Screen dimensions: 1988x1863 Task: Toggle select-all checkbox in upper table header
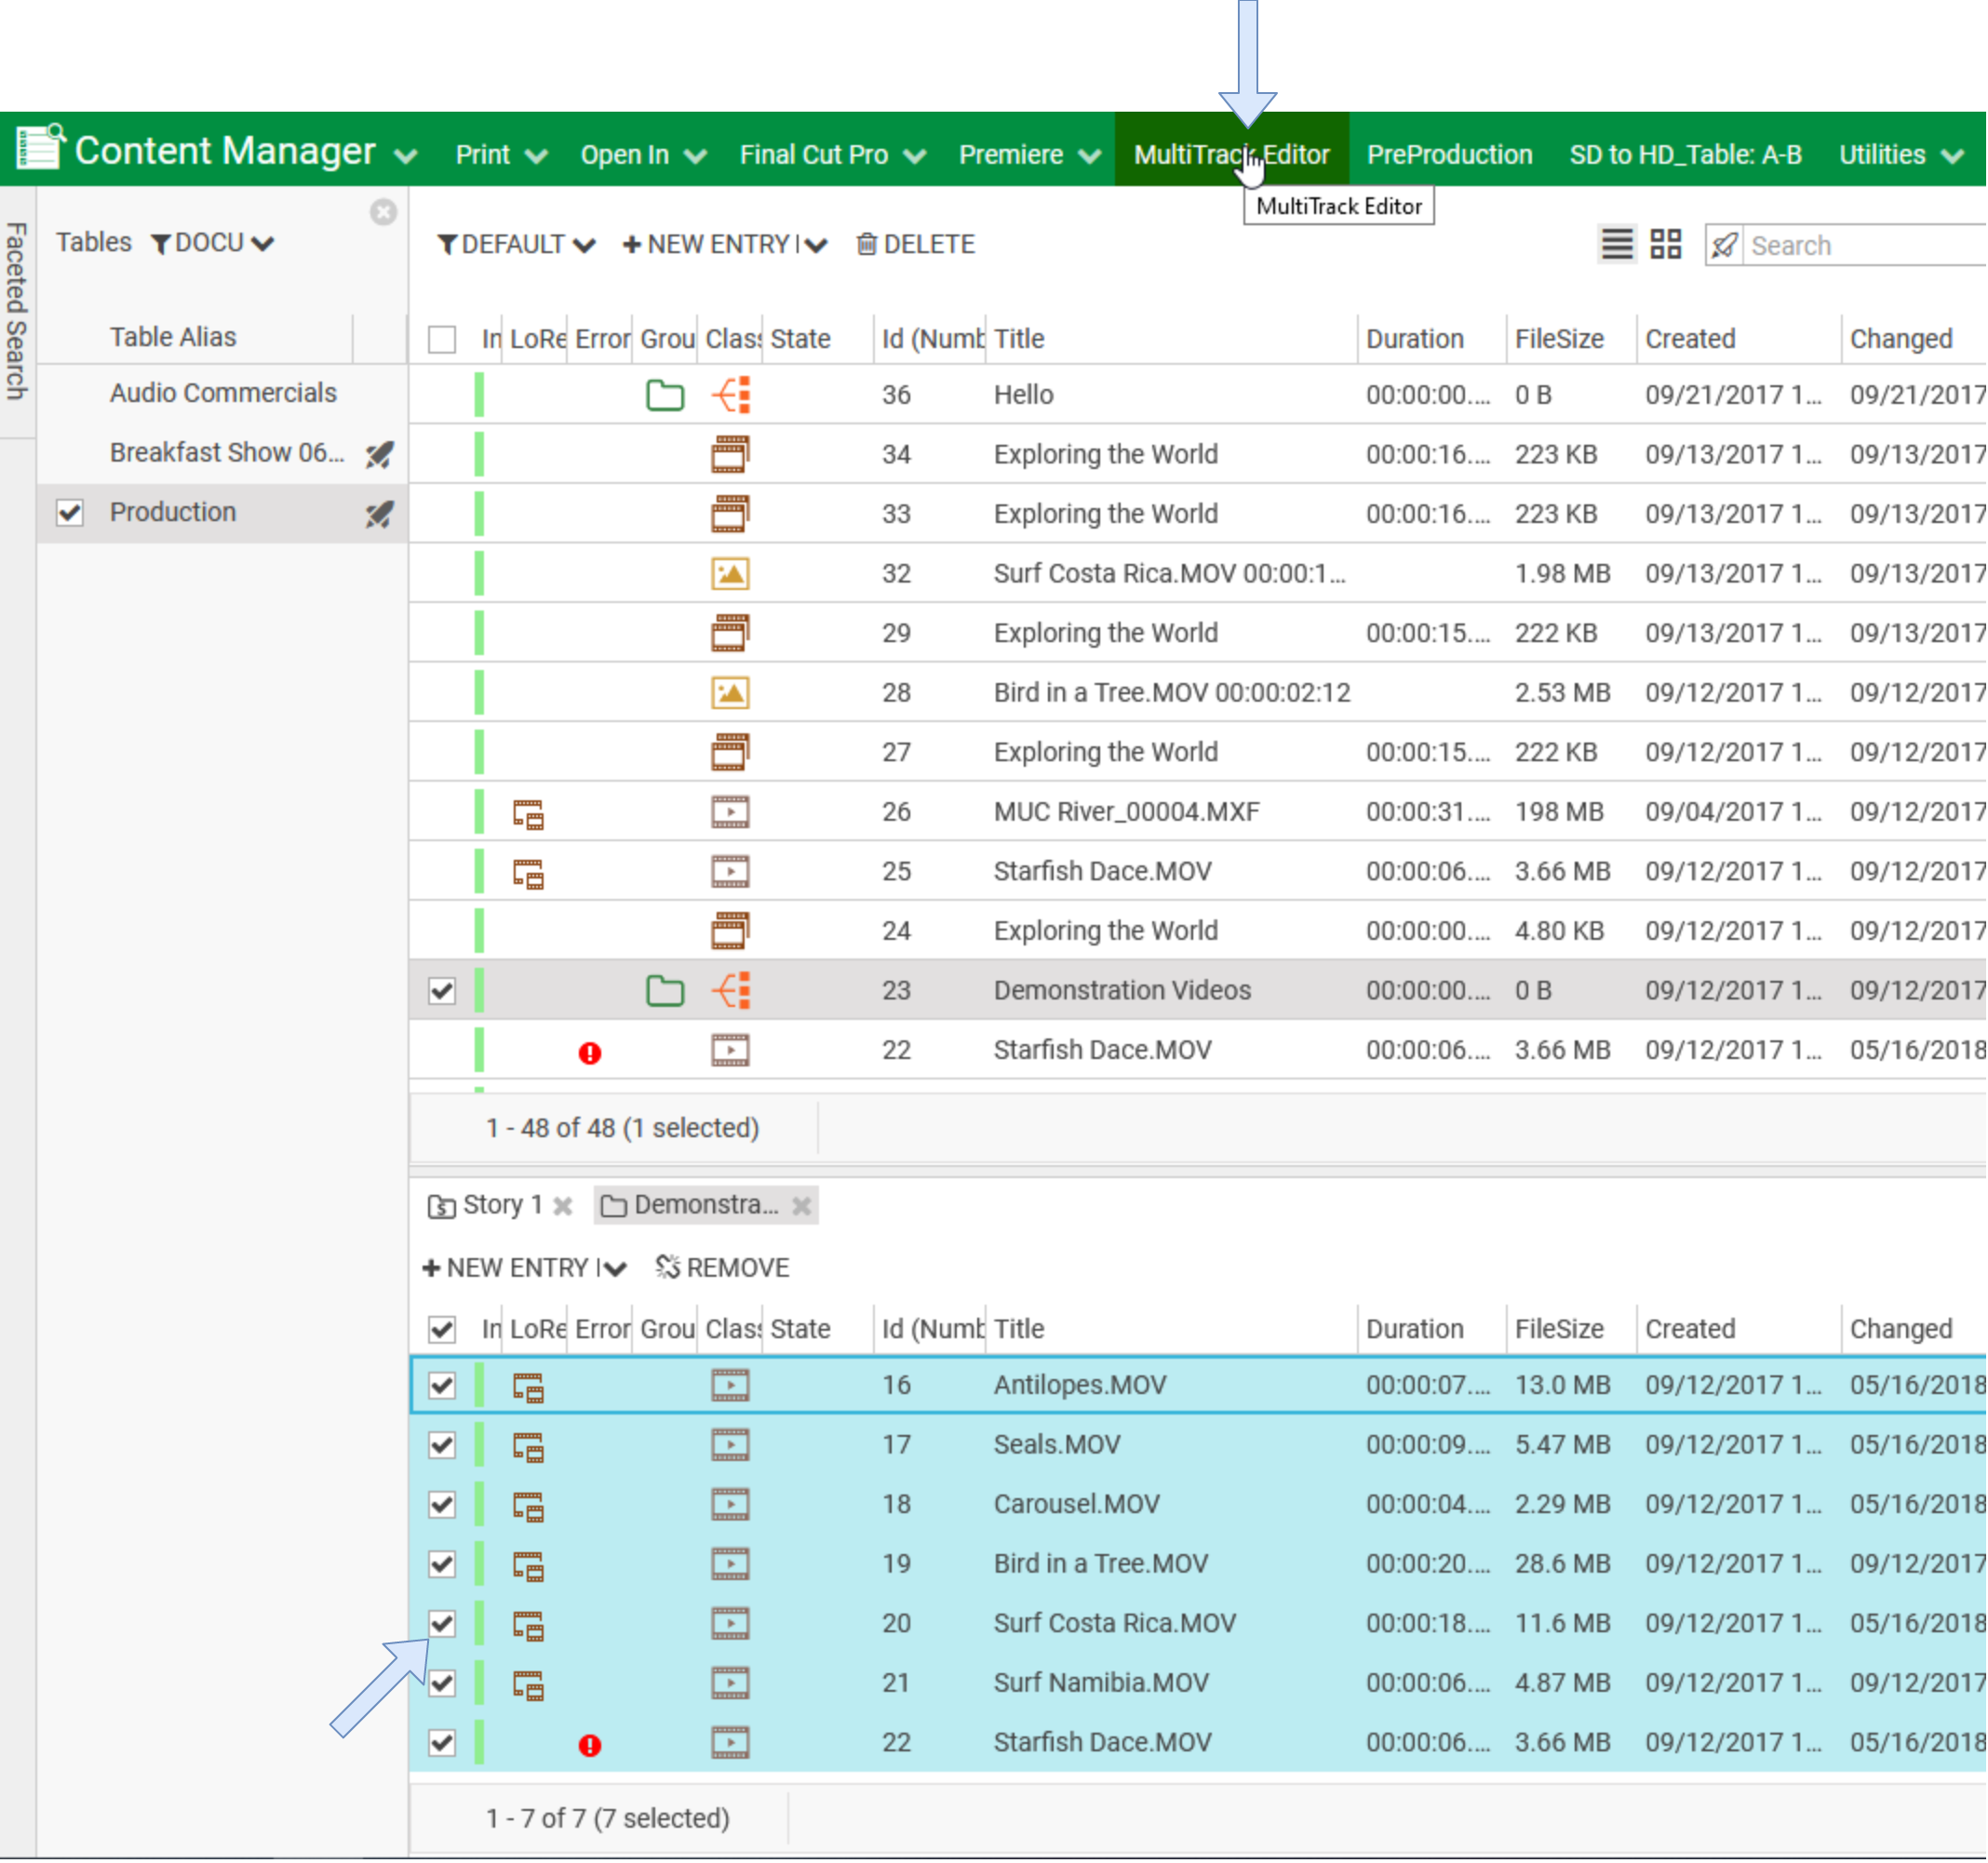click(x=442, y=340)
